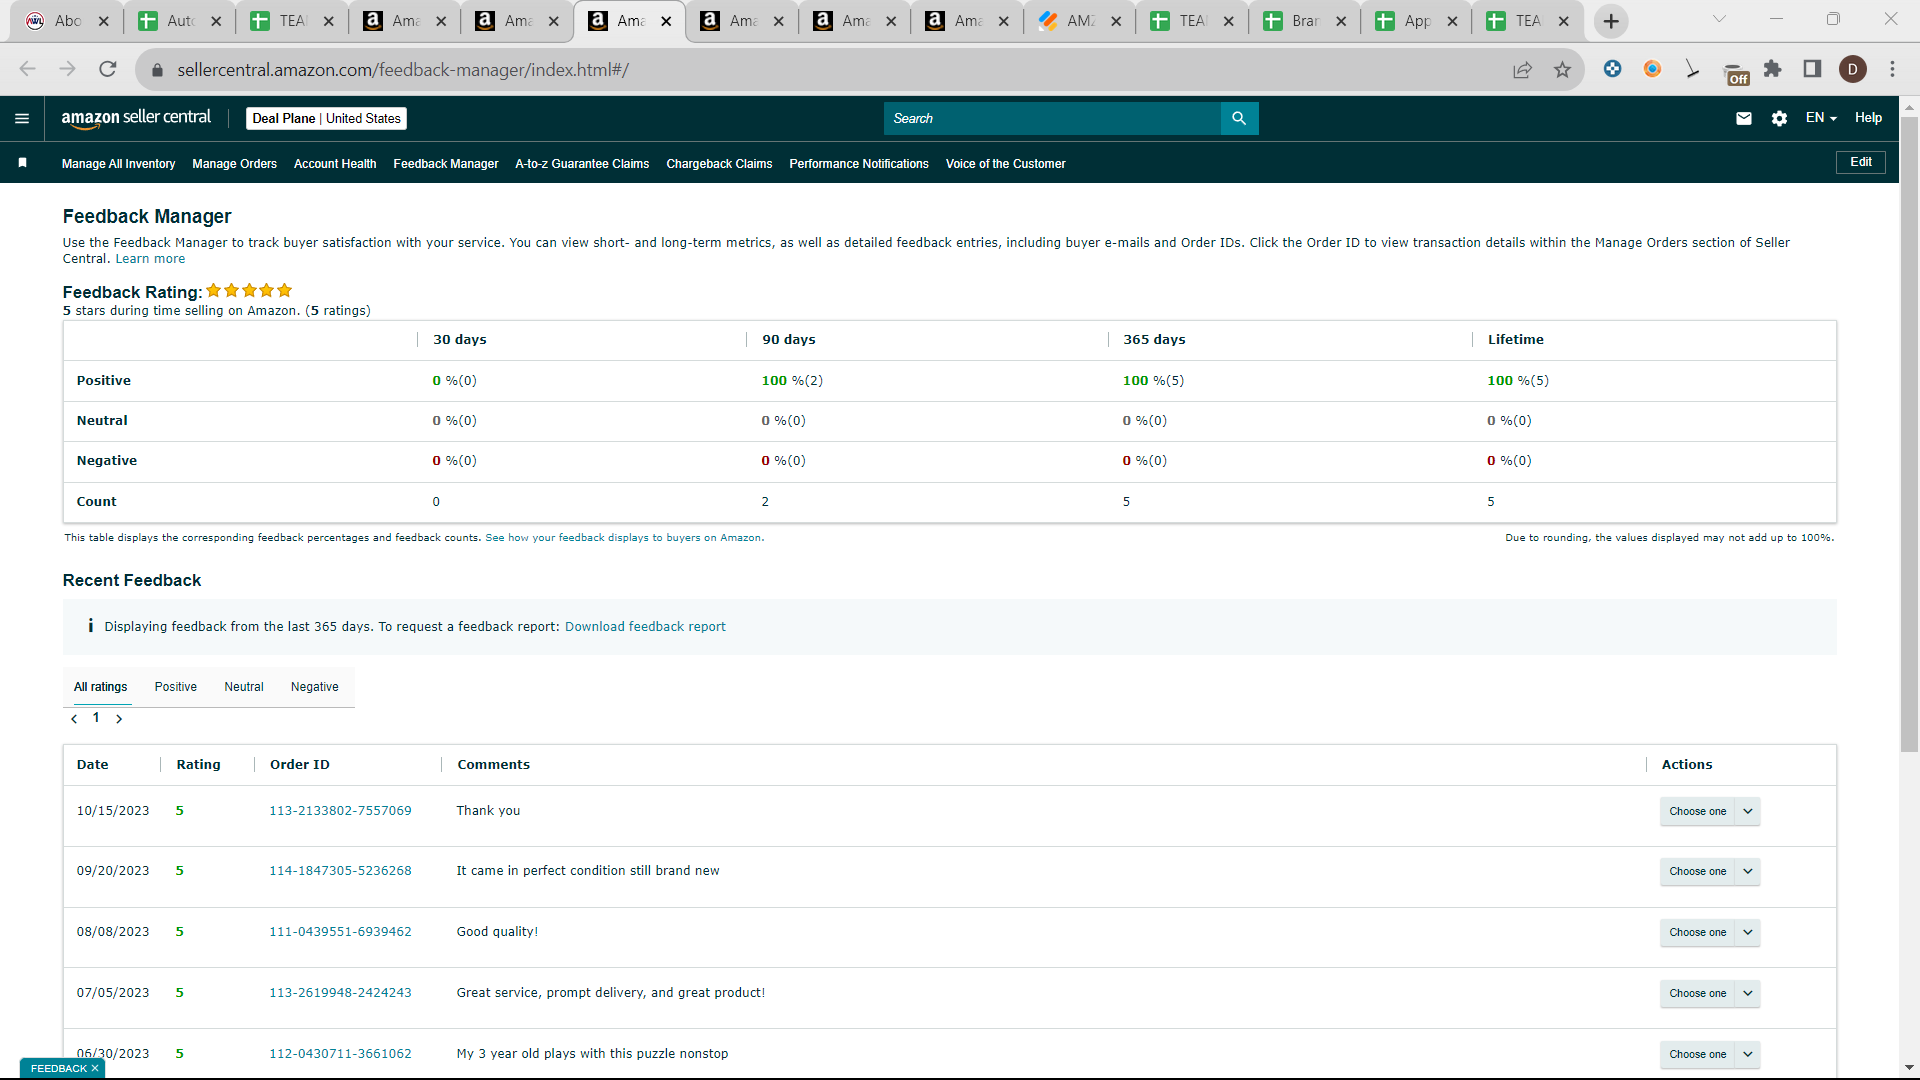Click Download feedback report link
Screen dimensions: 1920x1080
pyautogui.click(x=645, y=627)
